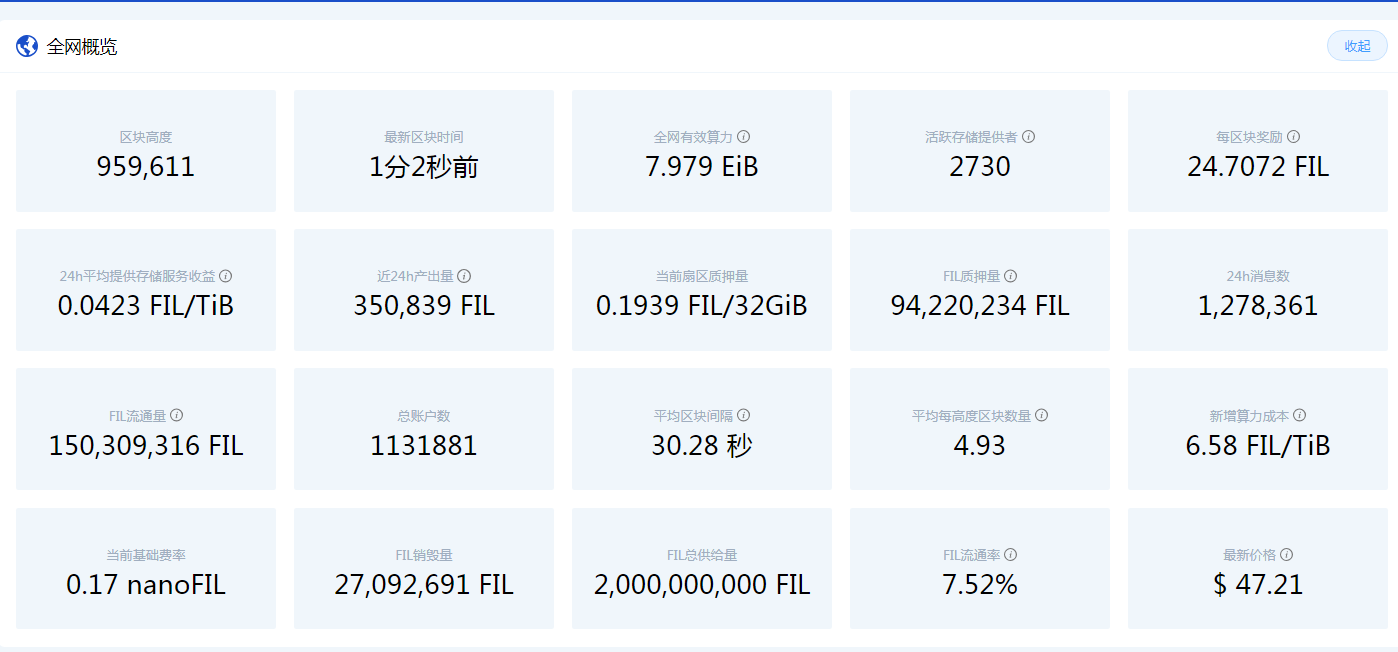The height and width of the screenshot is (652, 1398).
Task: Click the FIL销毁量 value 27,092,691 FIL
Action: [x=424, y=585]
